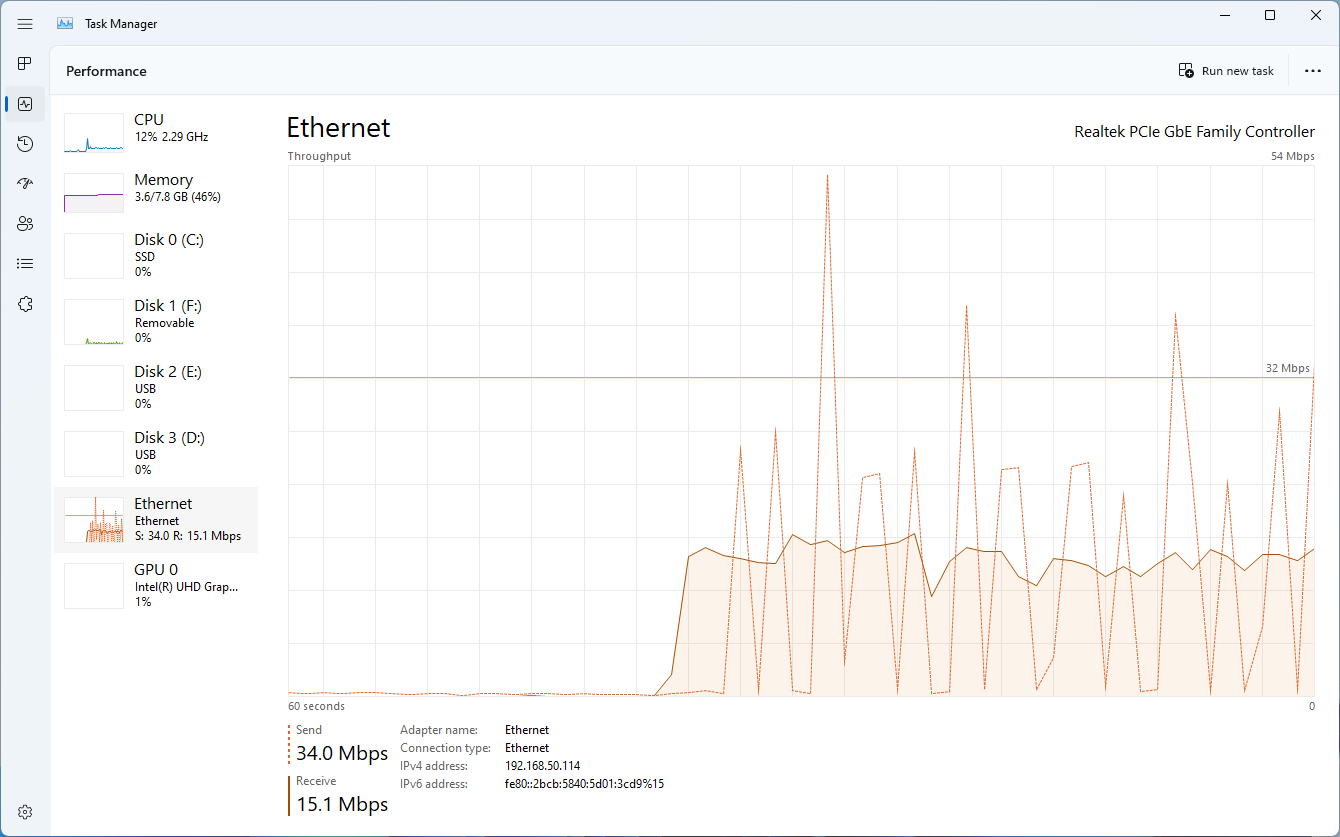Image resolution: width=1340 pixels, height=837 pixels.
Task: Open the three-dot more options menu
Action: [x=1313, y=71]
